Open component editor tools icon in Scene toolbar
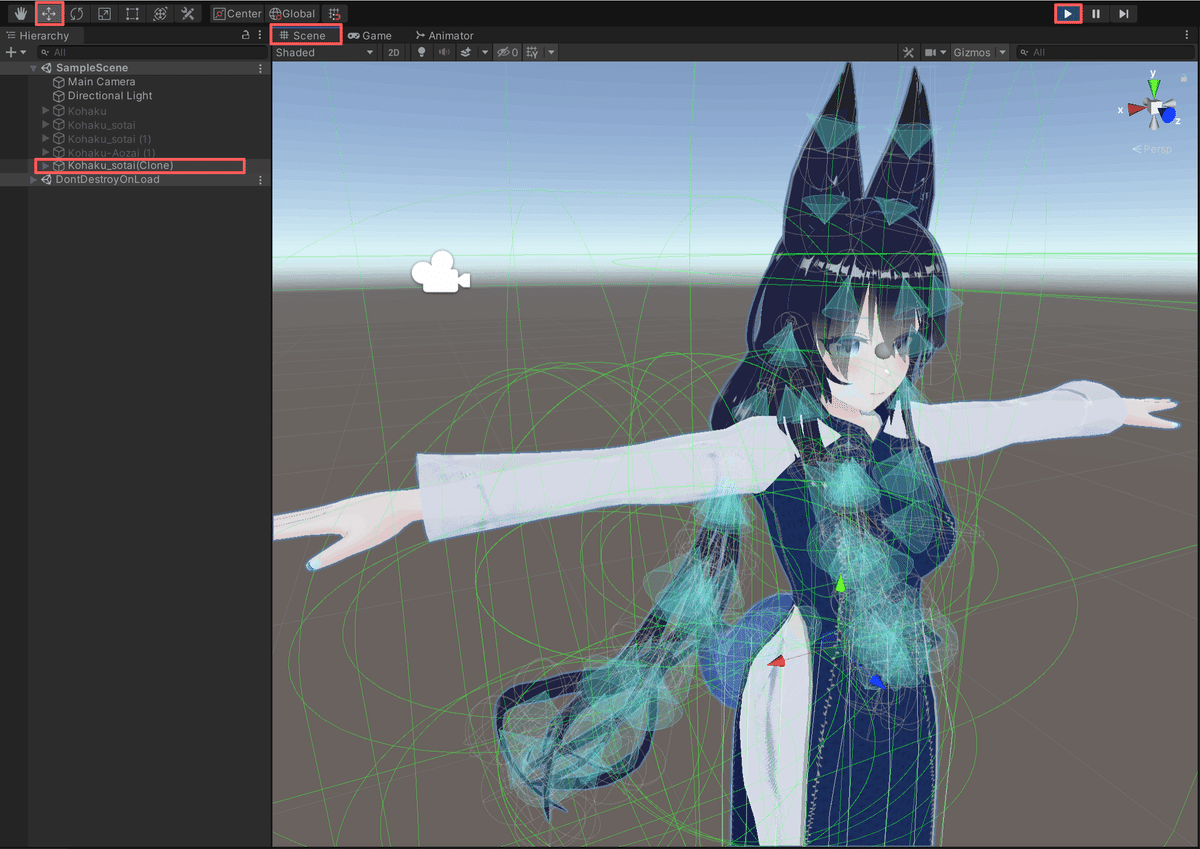 [x=908, y=52]
